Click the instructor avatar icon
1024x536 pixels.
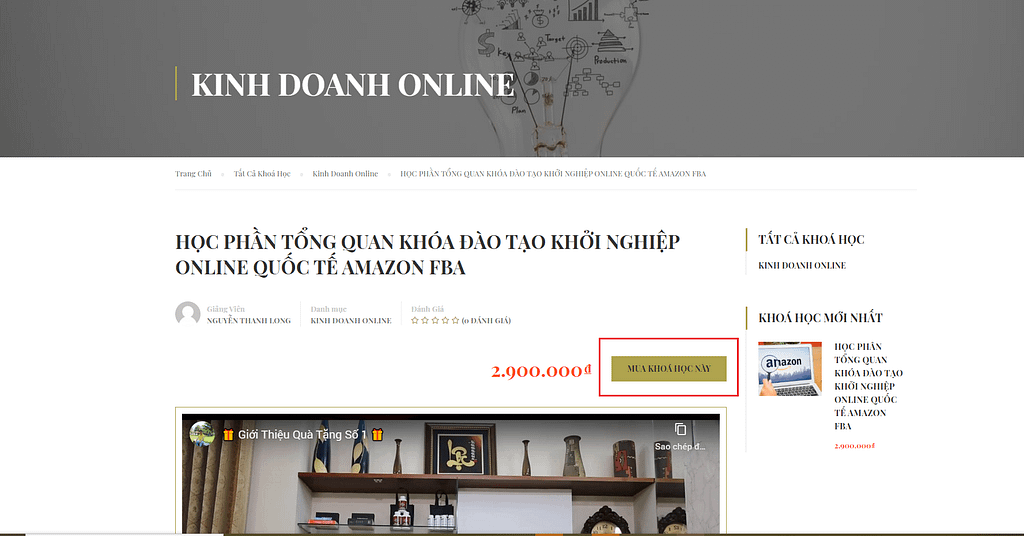point(187,314)
